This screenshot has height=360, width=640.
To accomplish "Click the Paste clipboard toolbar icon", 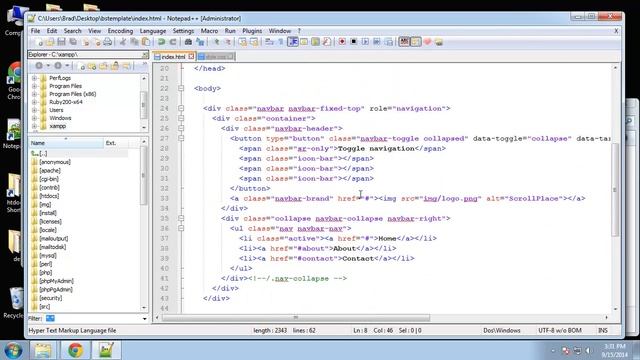I will coord(146,42).
